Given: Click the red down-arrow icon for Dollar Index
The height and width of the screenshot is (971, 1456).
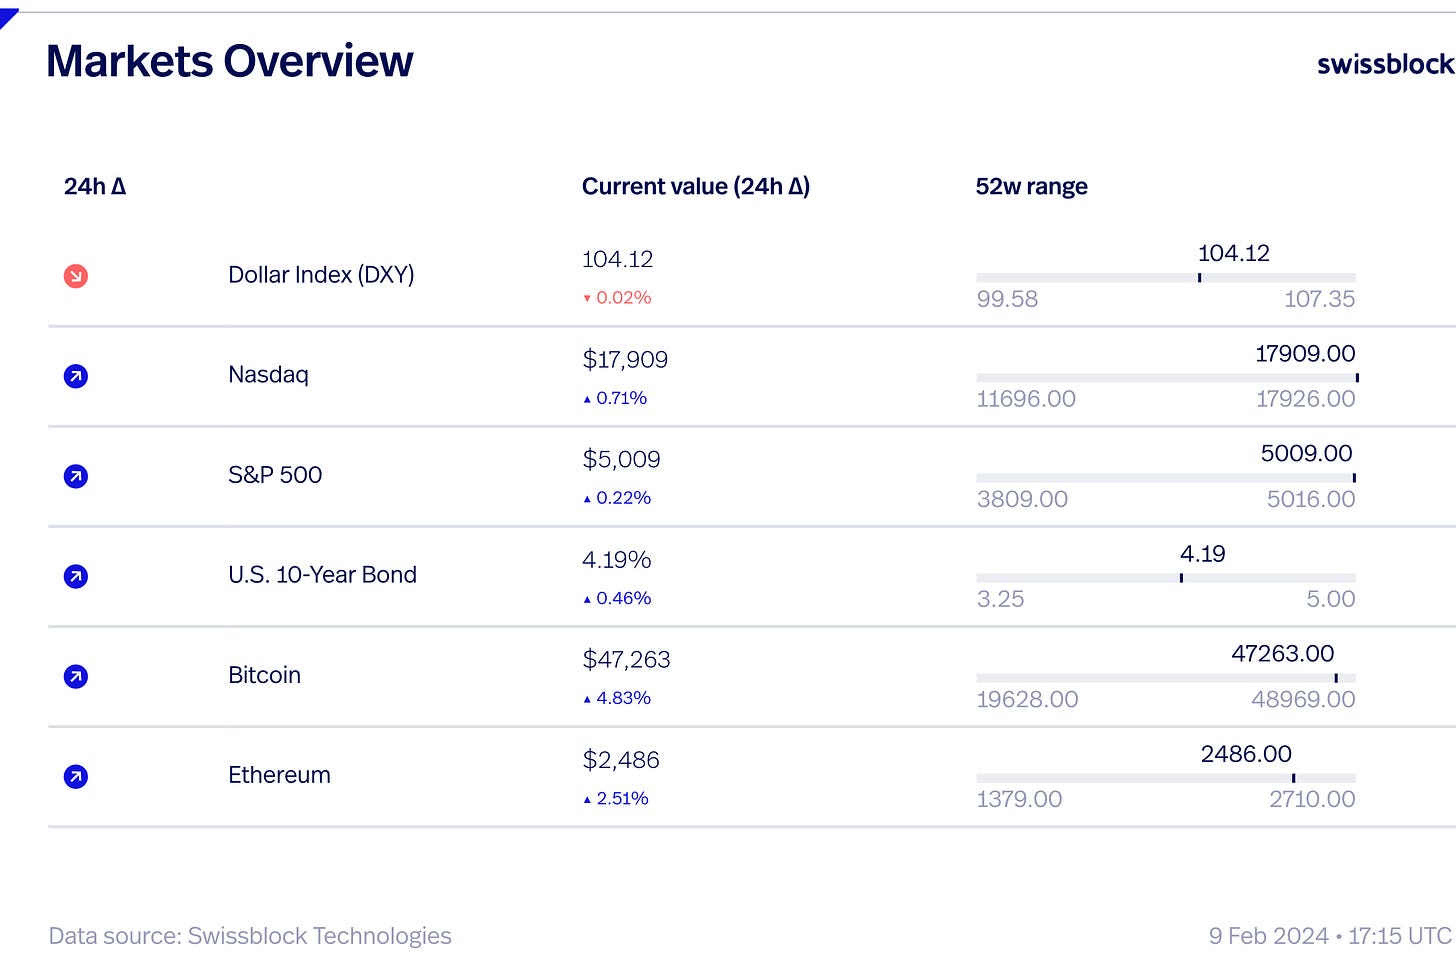Looking at the screenshot, I should pyautogui.click(x=76, y=276).
